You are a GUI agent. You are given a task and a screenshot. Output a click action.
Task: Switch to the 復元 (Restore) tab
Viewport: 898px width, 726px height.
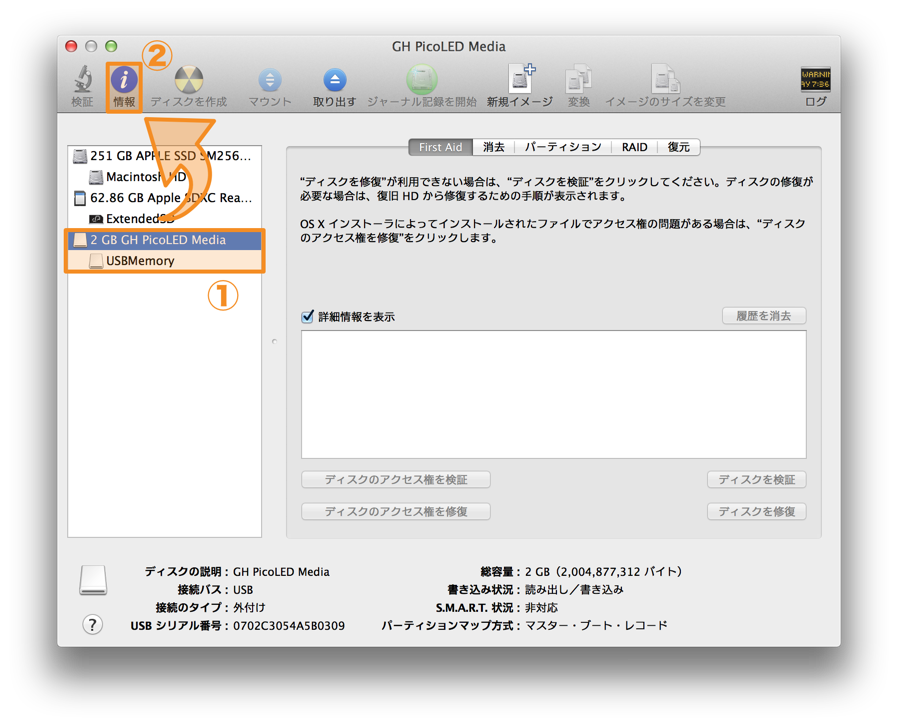[679, 147]
